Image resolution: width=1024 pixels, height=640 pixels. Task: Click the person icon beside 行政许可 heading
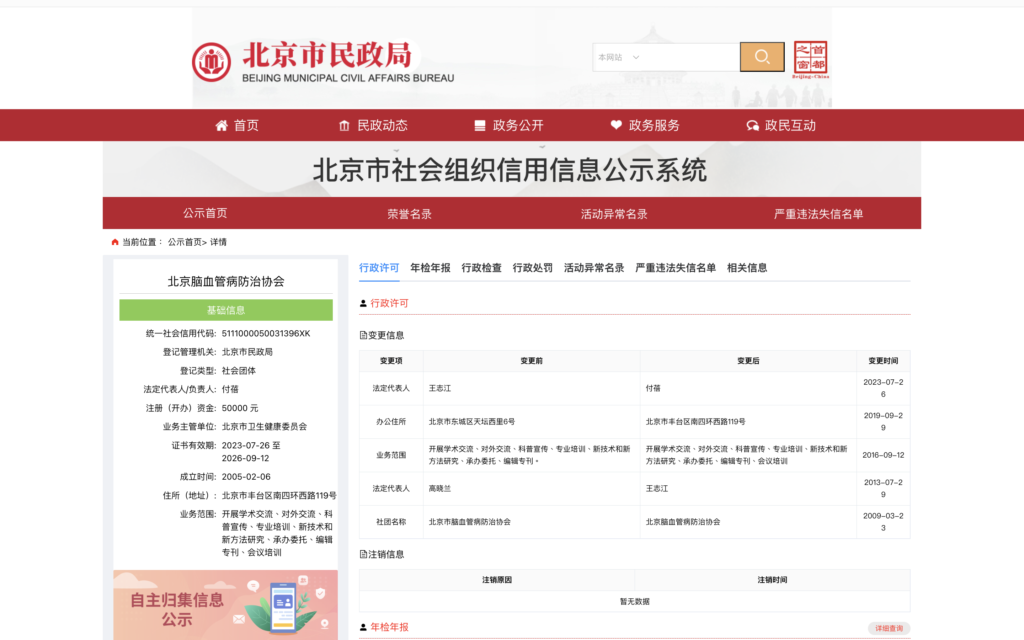tap(363, 304)
